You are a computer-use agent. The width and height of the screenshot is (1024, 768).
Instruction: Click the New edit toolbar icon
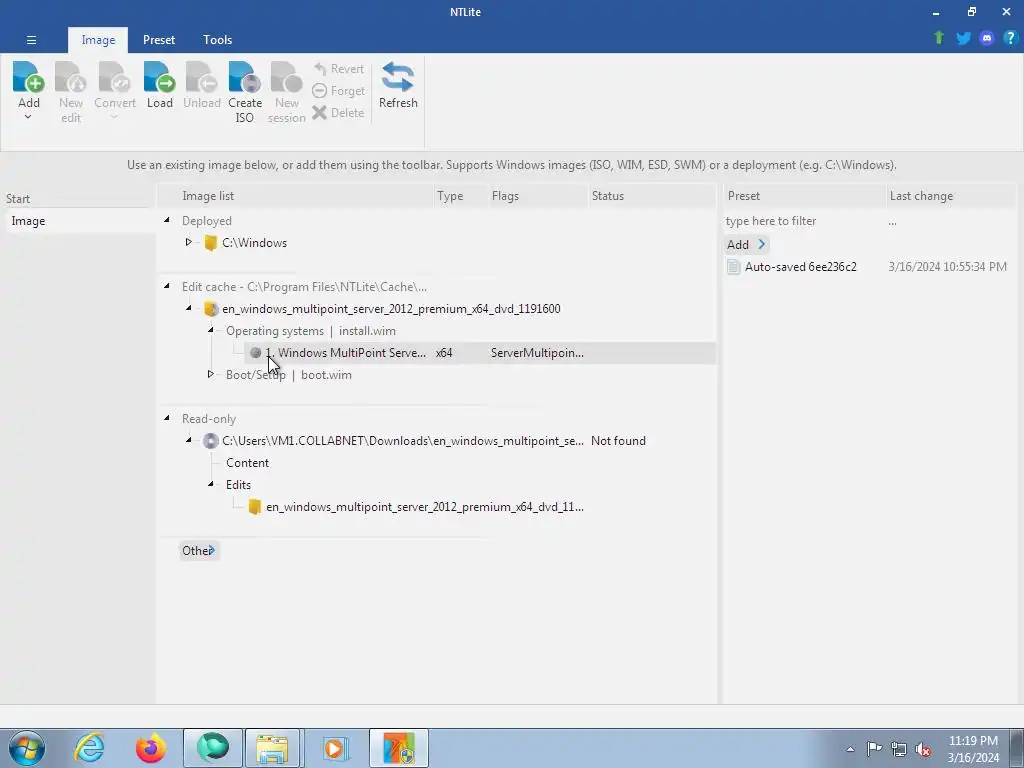71,77
